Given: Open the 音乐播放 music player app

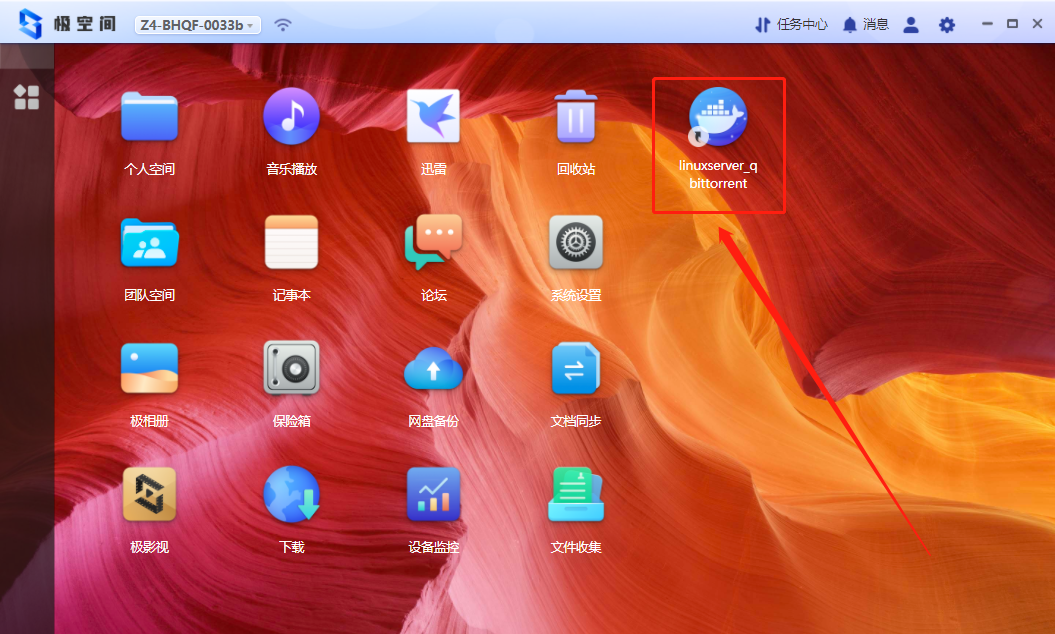Looking at the screenshot, I should pos(291,117).
